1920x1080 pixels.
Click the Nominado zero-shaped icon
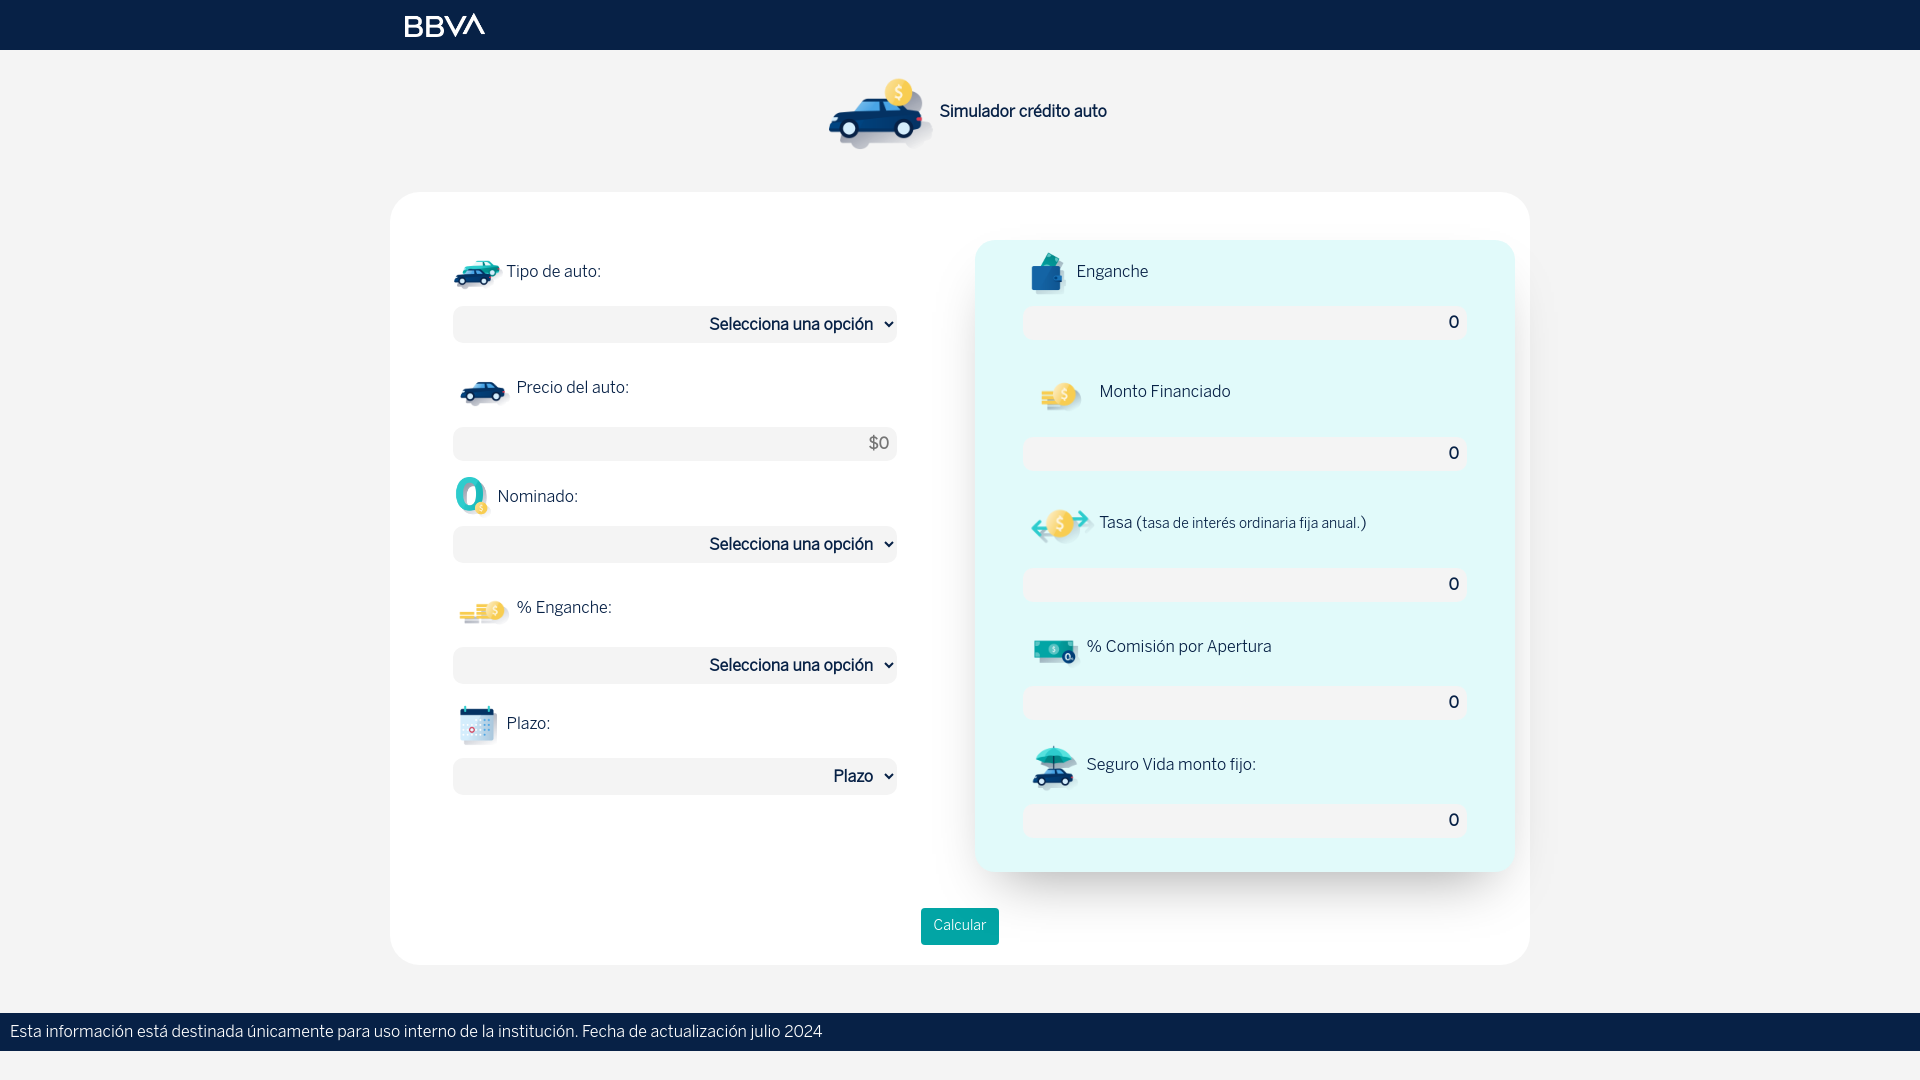(471, 496)
